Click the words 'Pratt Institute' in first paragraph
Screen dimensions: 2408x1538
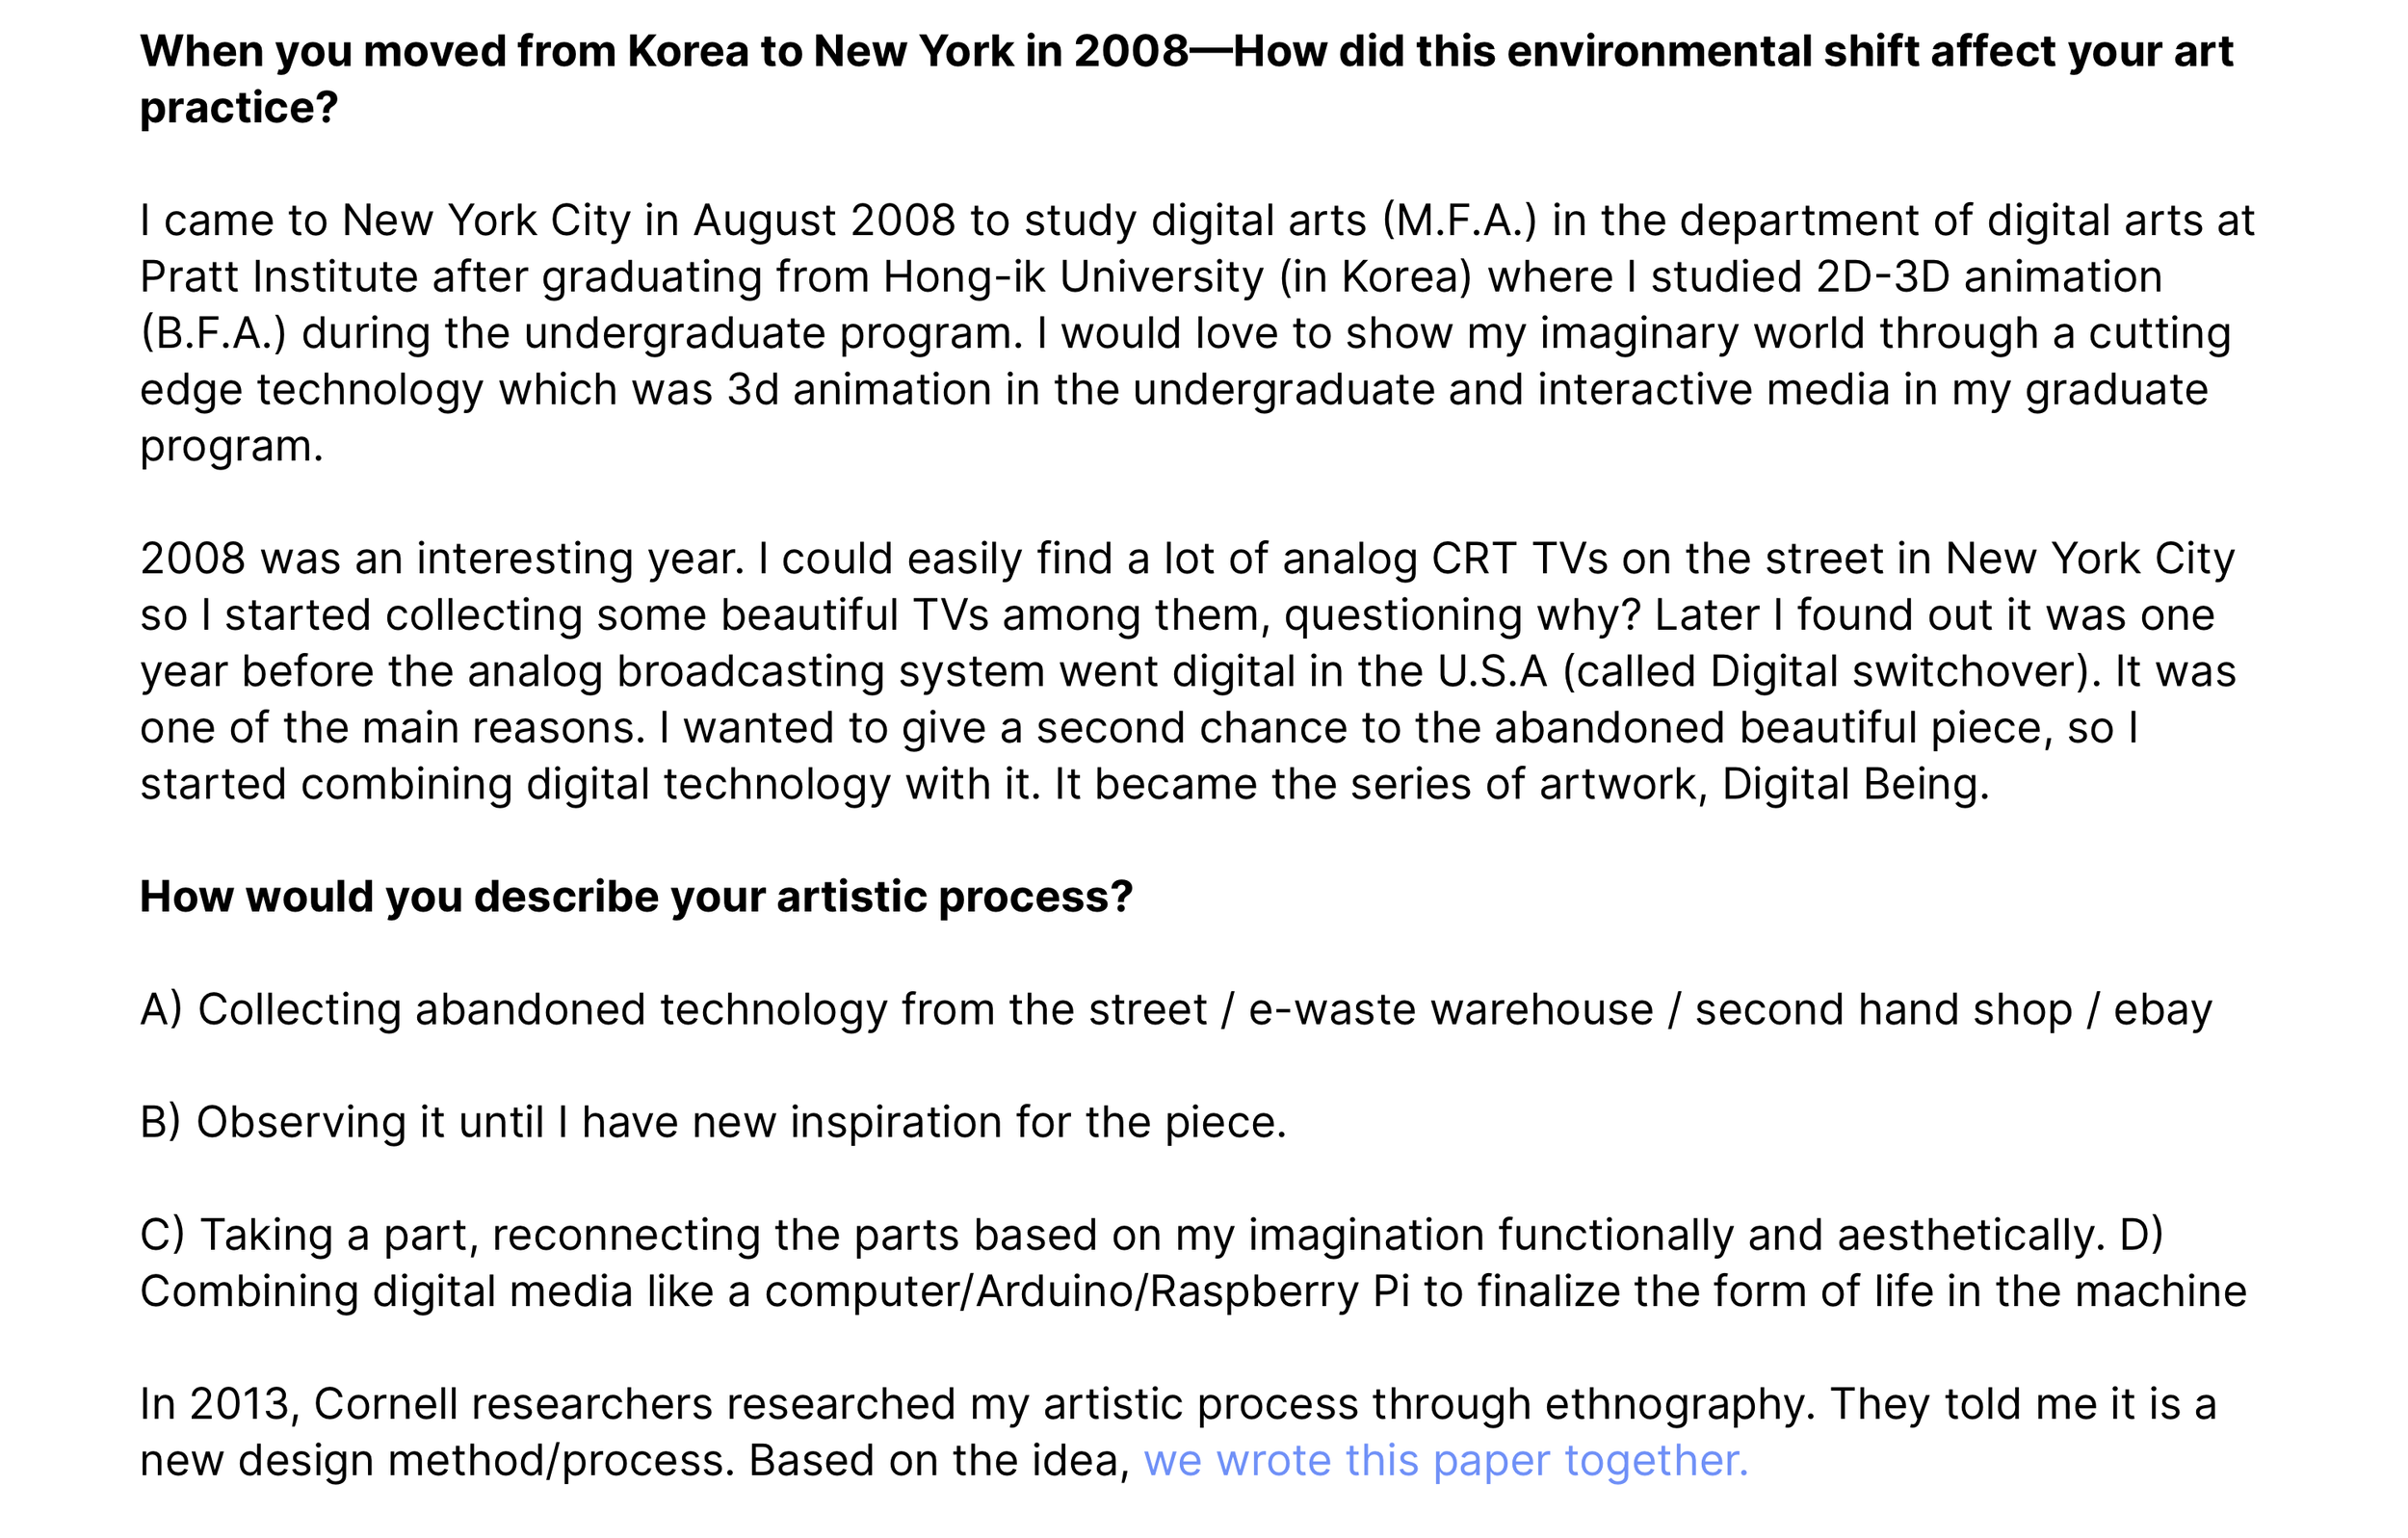tap(279, 277)
